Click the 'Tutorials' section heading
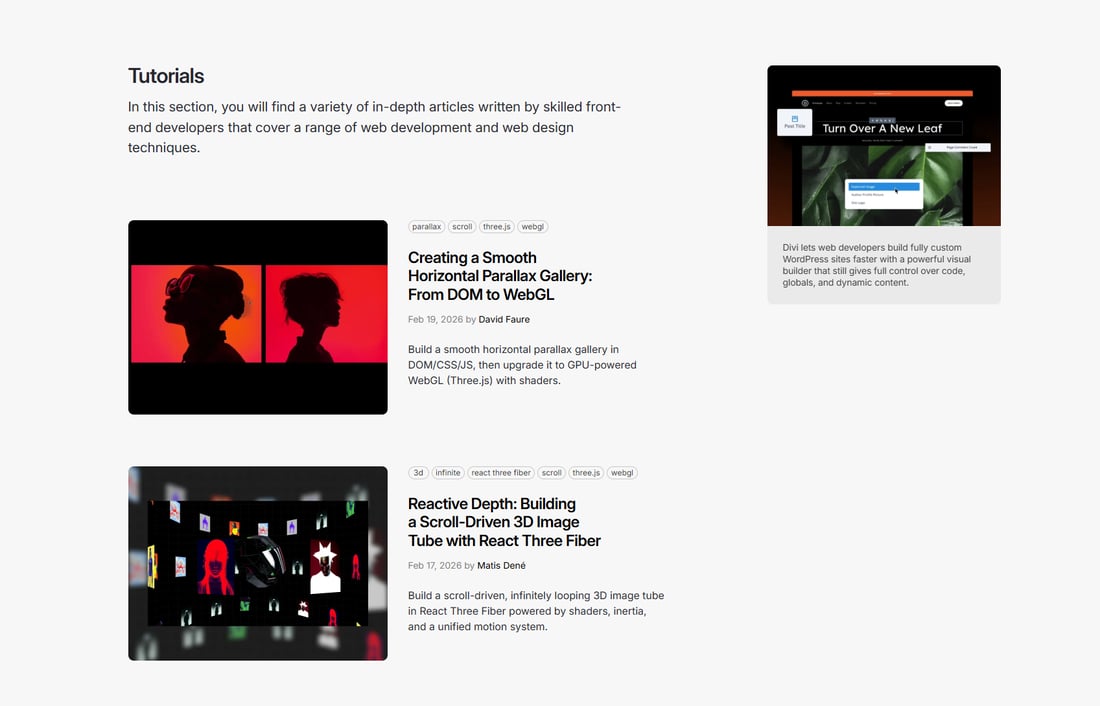 [166, 76]
